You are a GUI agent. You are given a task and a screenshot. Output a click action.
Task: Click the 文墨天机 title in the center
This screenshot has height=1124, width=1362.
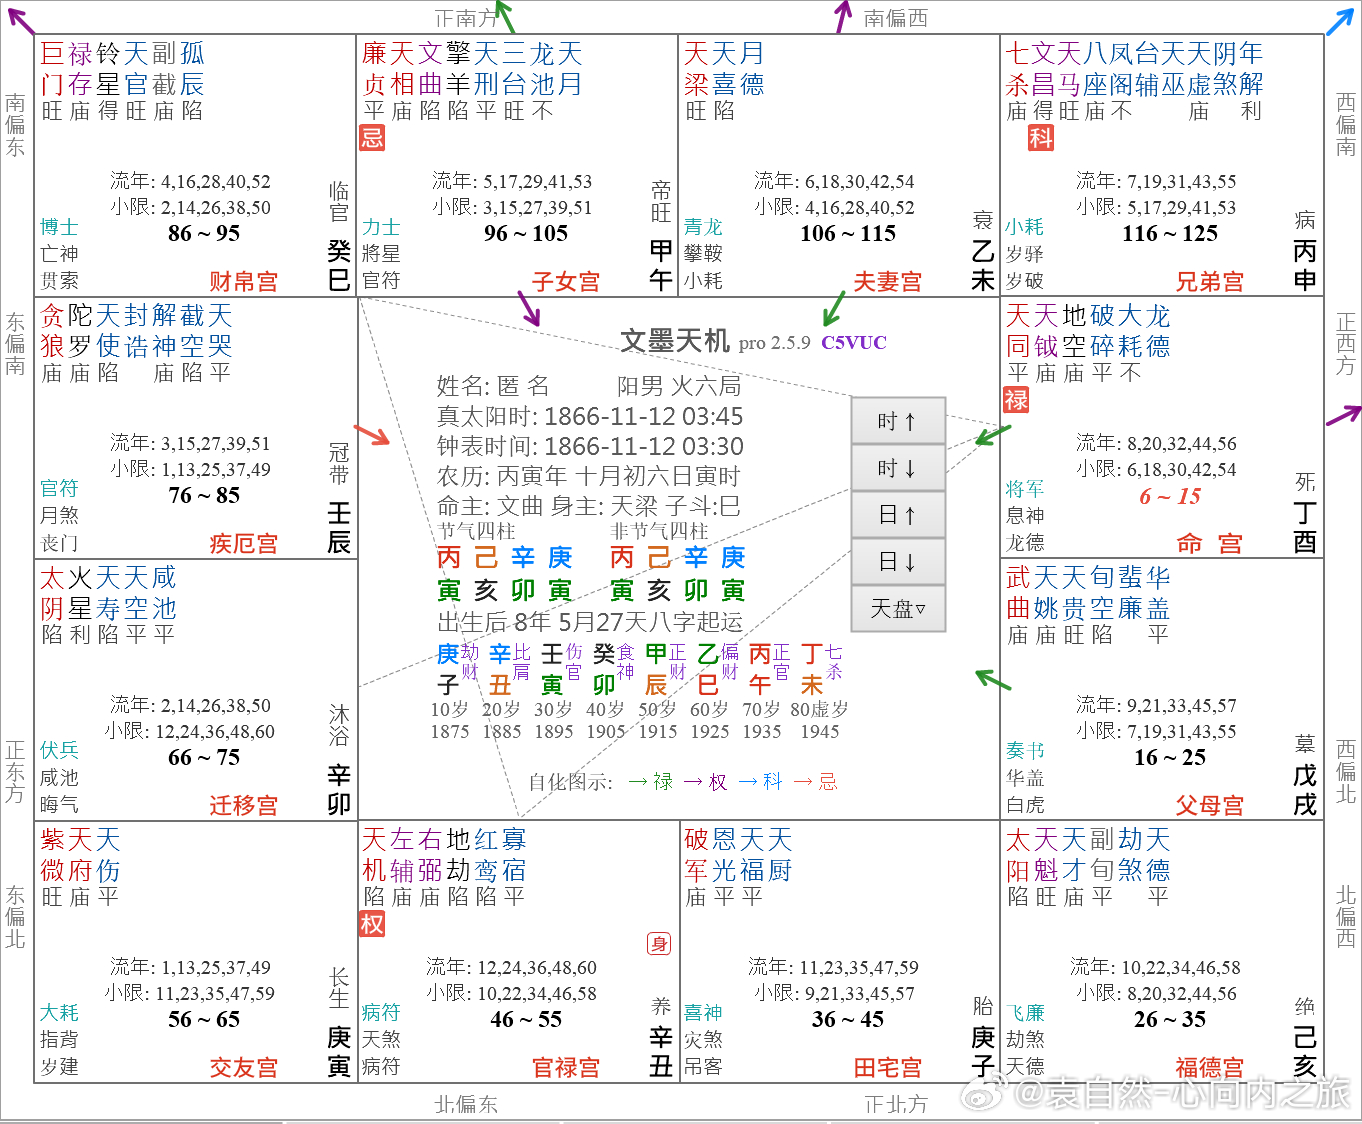point(675,341)
